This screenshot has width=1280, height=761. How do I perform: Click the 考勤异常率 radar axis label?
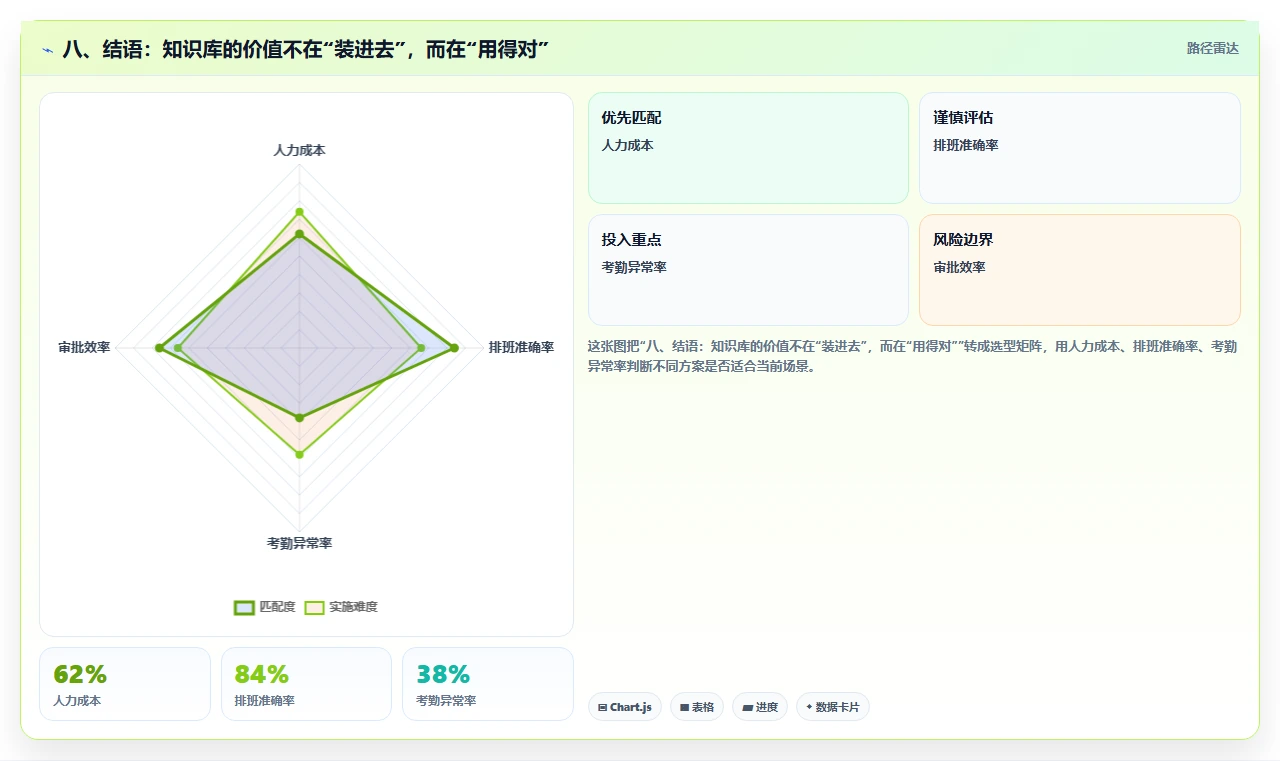click(x=299, y=543)
